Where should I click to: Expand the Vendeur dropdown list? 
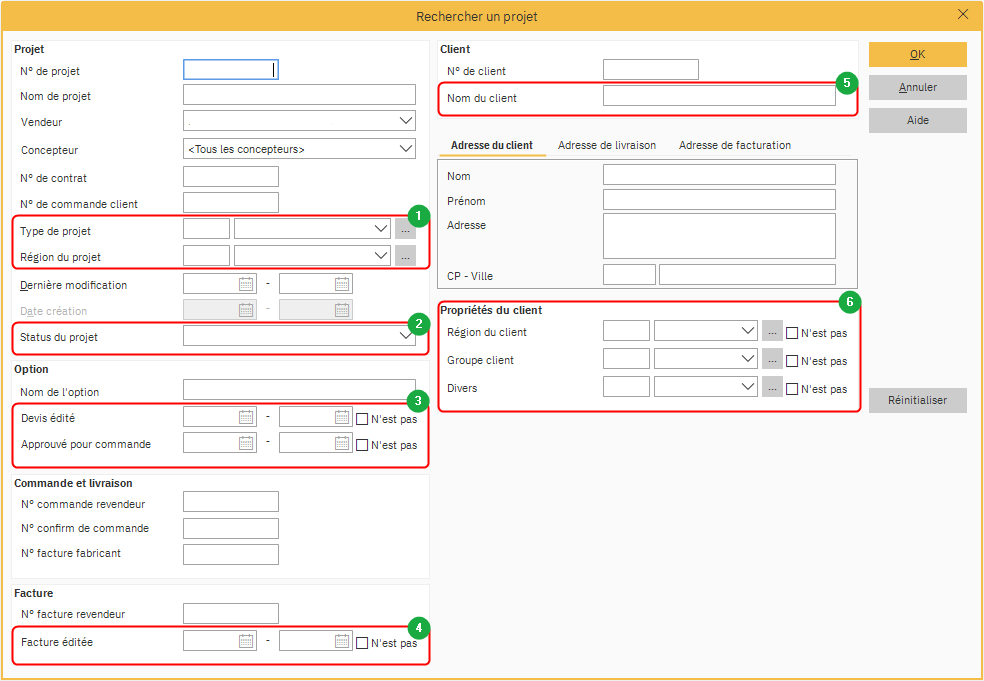pos(405,121)
